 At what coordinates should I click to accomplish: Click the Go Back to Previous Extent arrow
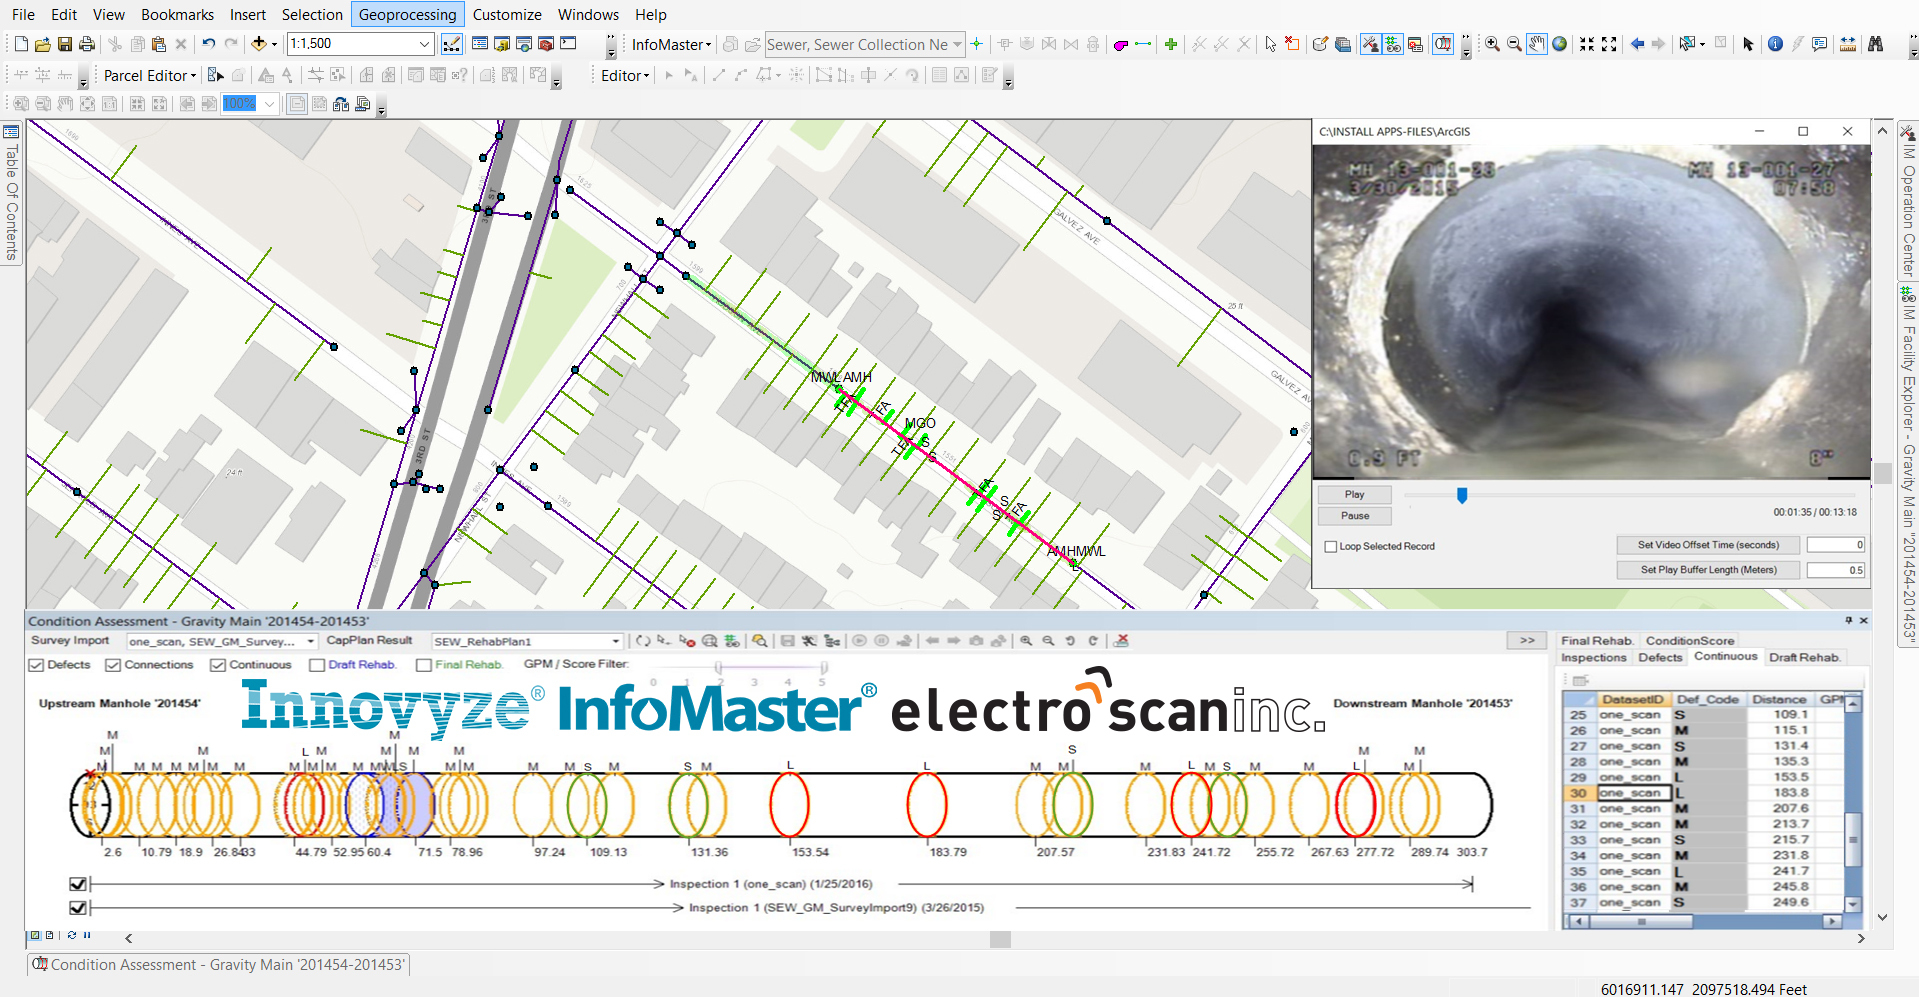click(1637, 44)
